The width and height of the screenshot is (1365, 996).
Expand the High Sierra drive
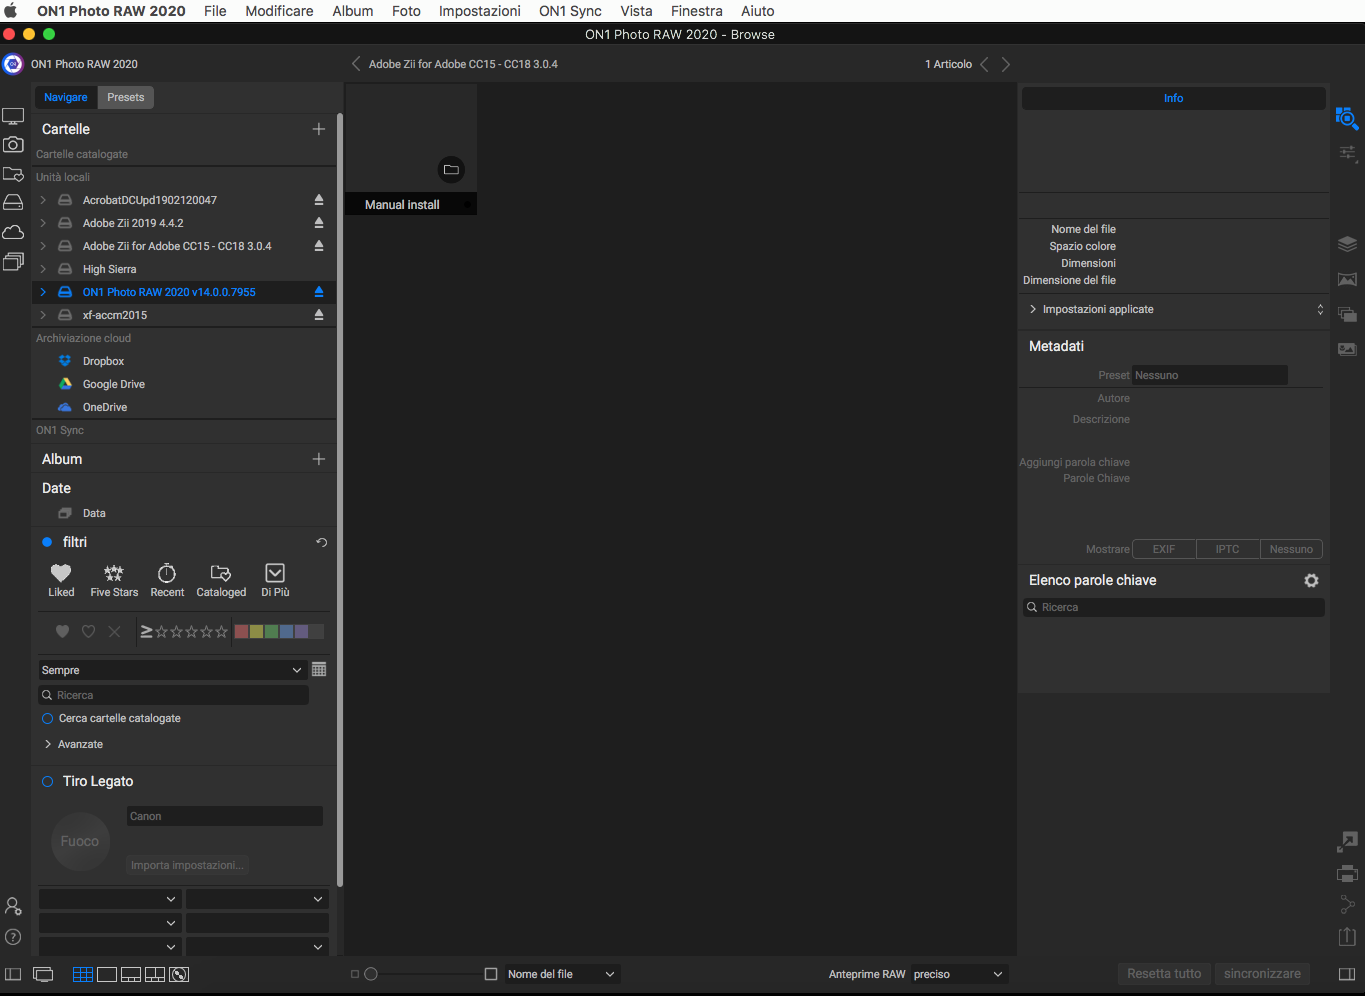click(43, 269)
